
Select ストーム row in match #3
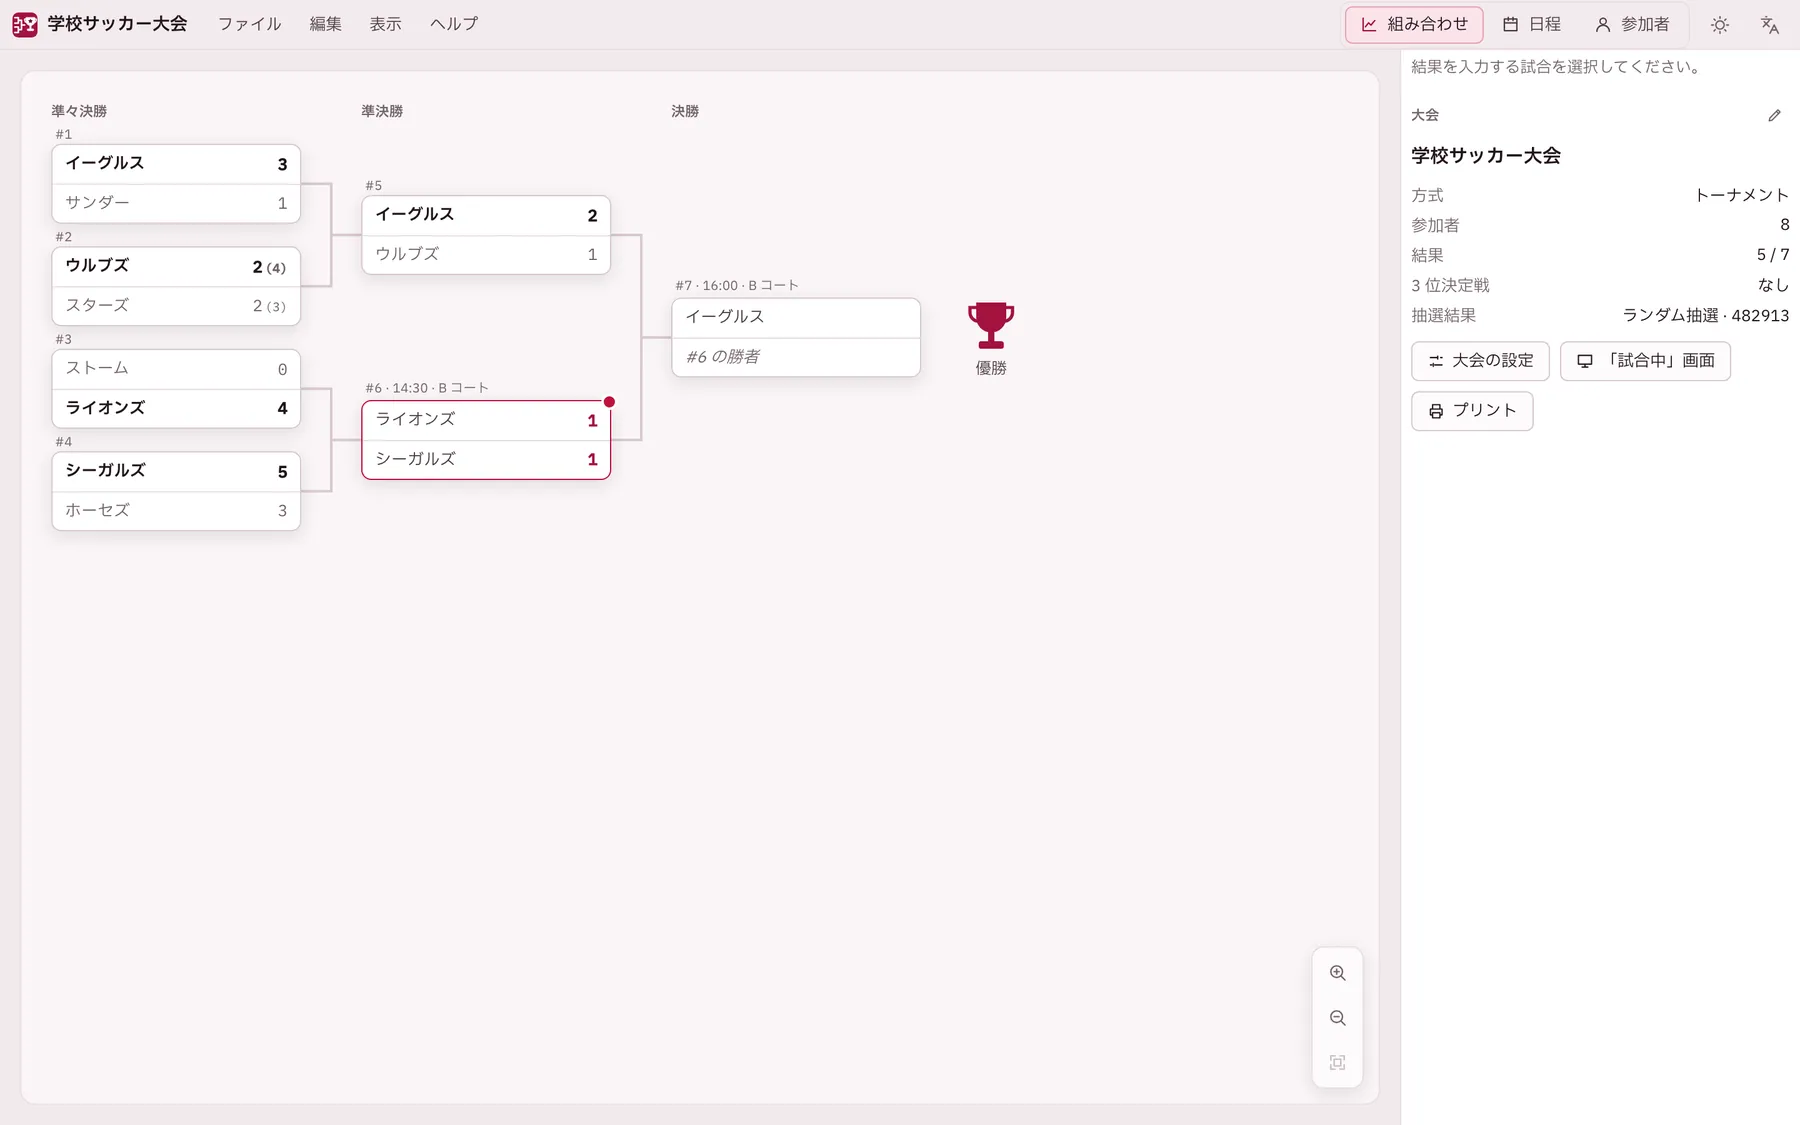(176, 369)
